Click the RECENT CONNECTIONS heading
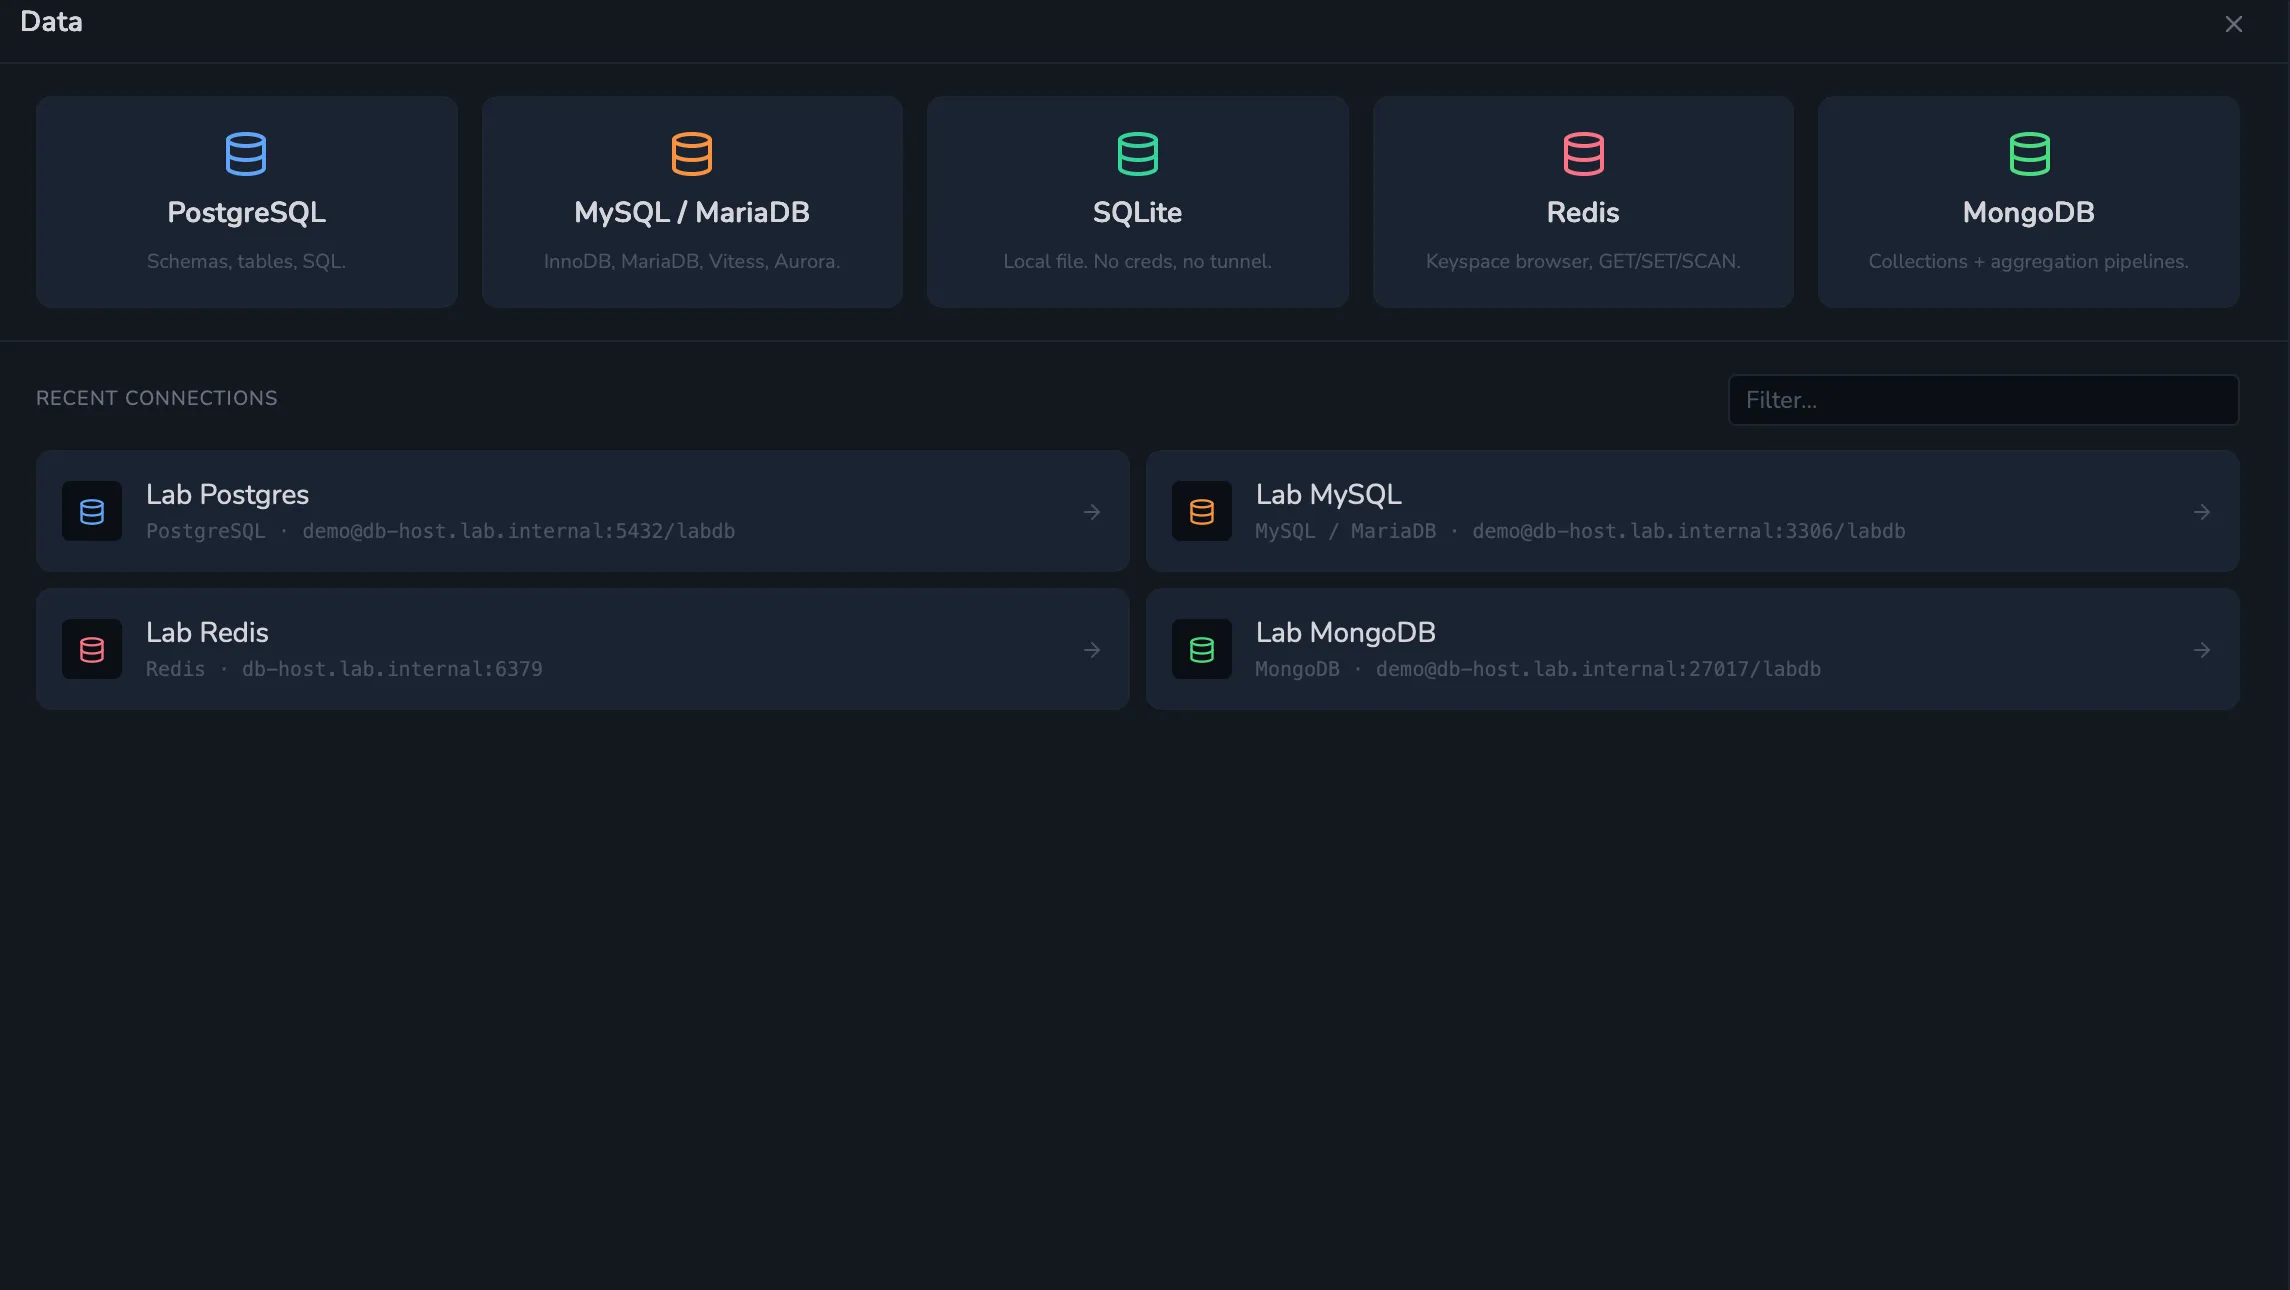The width and height of the screenshot is (2290, 1290). [157, 398]
